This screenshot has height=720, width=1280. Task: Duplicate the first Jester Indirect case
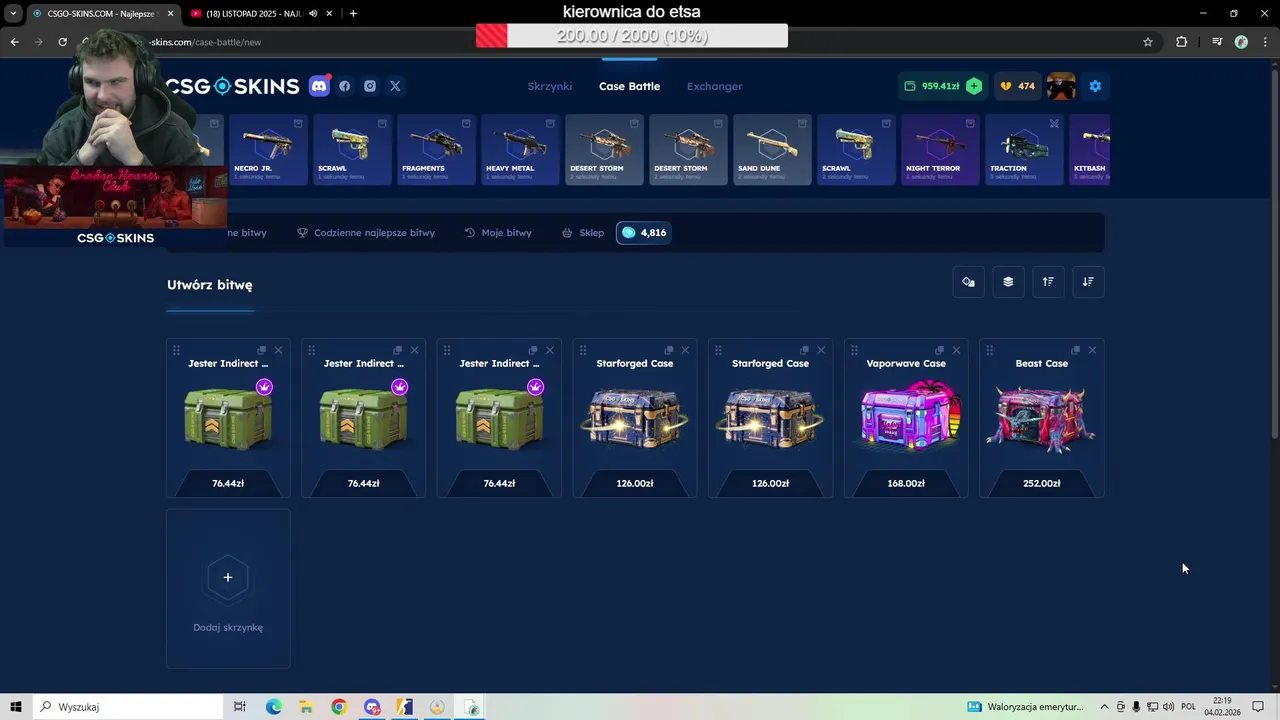pos(262,350)
